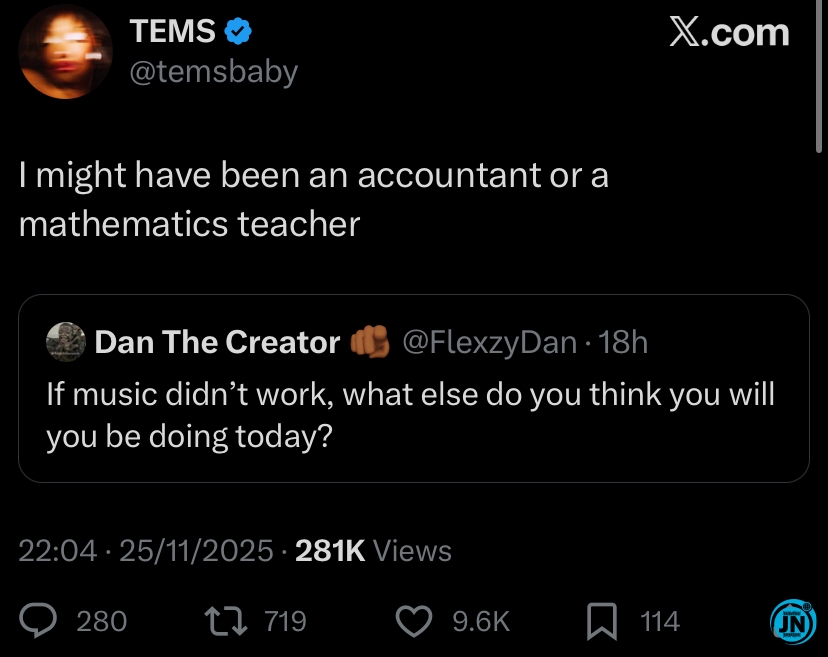The image size is (828, 657).
Task: Click the fist emoji next to Dan The Creator
Action: click(369, 342)
